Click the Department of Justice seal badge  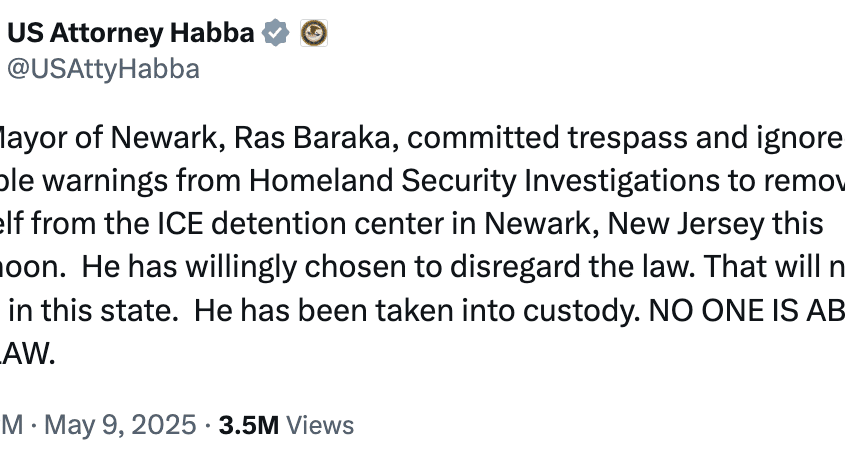(314, 33)
